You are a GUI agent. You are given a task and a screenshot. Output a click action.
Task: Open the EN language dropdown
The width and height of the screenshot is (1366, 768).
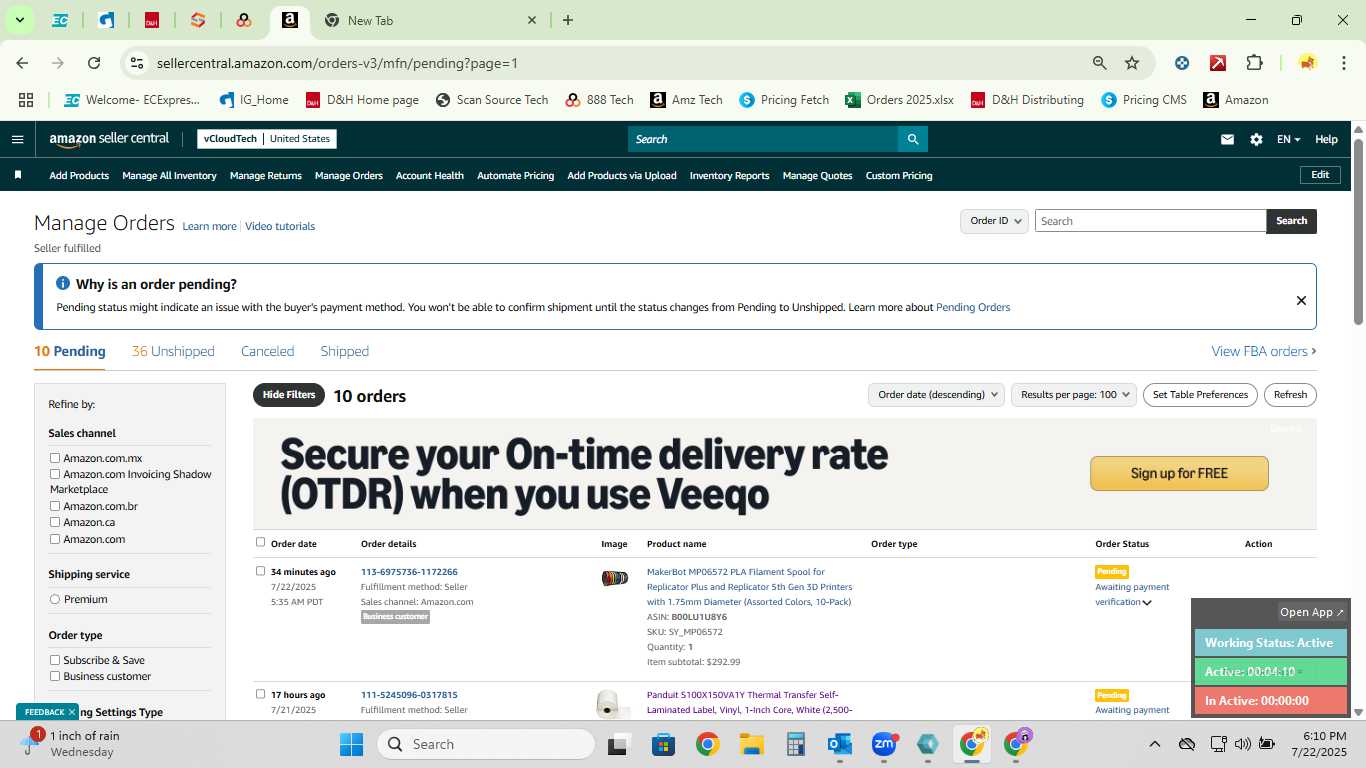(1288, 139)
